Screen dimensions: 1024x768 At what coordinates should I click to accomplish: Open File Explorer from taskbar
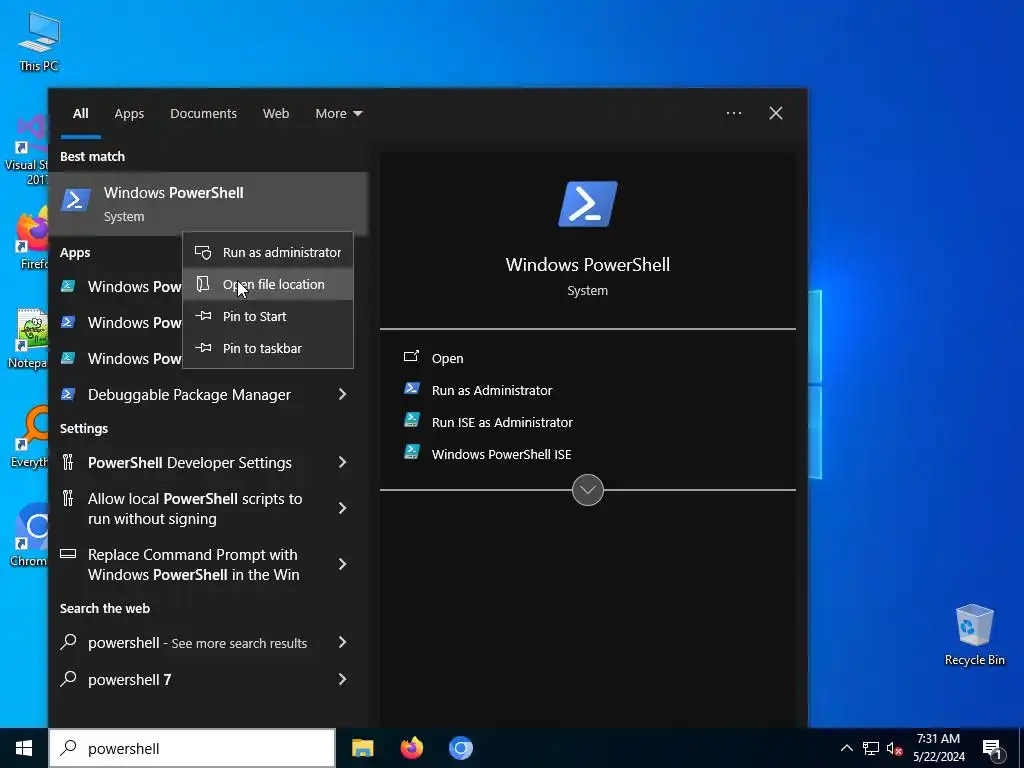362,748
